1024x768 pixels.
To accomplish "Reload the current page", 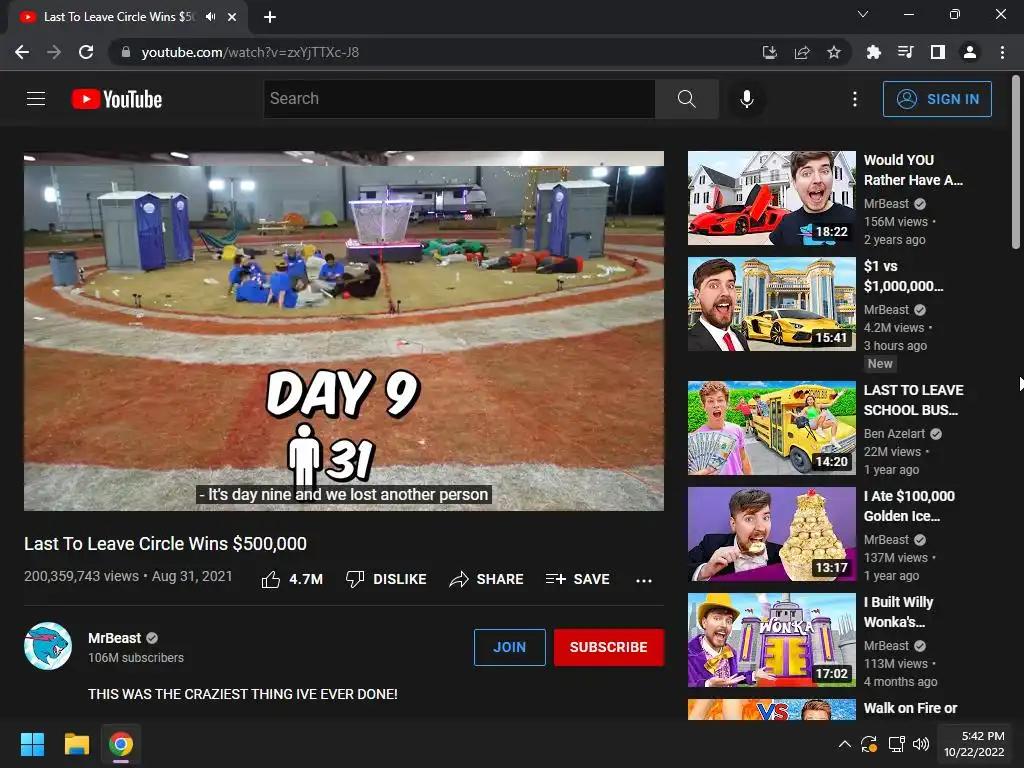I will (x=86, y=52).
